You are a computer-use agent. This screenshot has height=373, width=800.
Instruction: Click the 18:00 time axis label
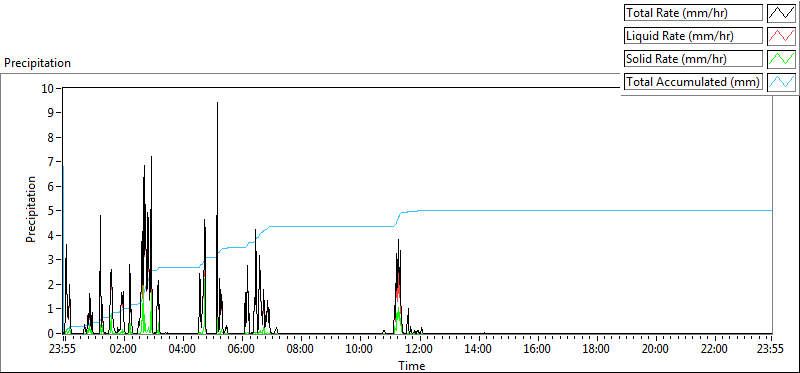(596, 349)
